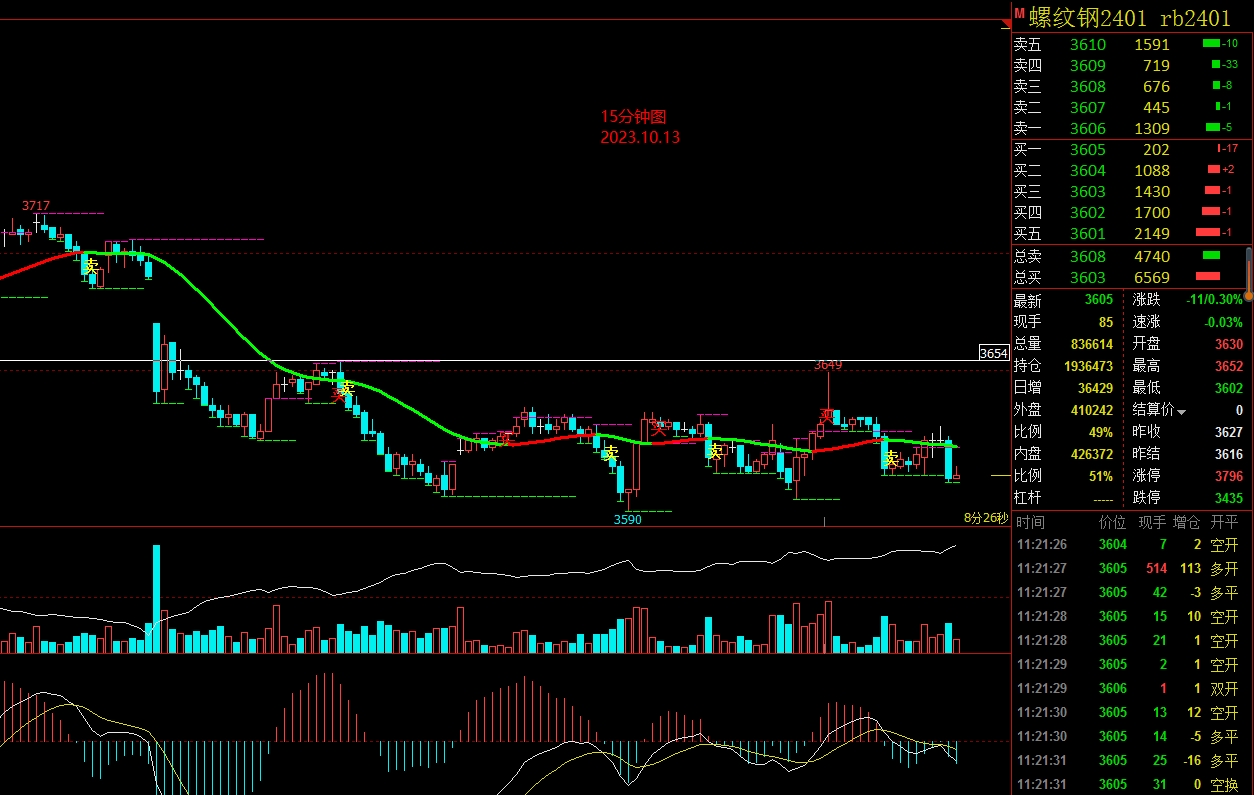Click the 3649 peak price label on chart
Screen dimensions: 1254x795
click(x=828, y=365)
